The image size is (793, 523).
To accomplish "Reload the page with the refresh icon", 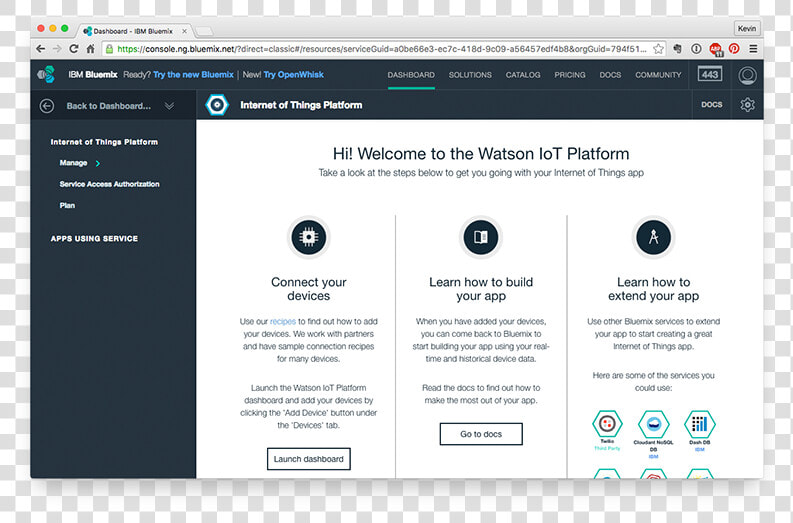I will 74,49.
